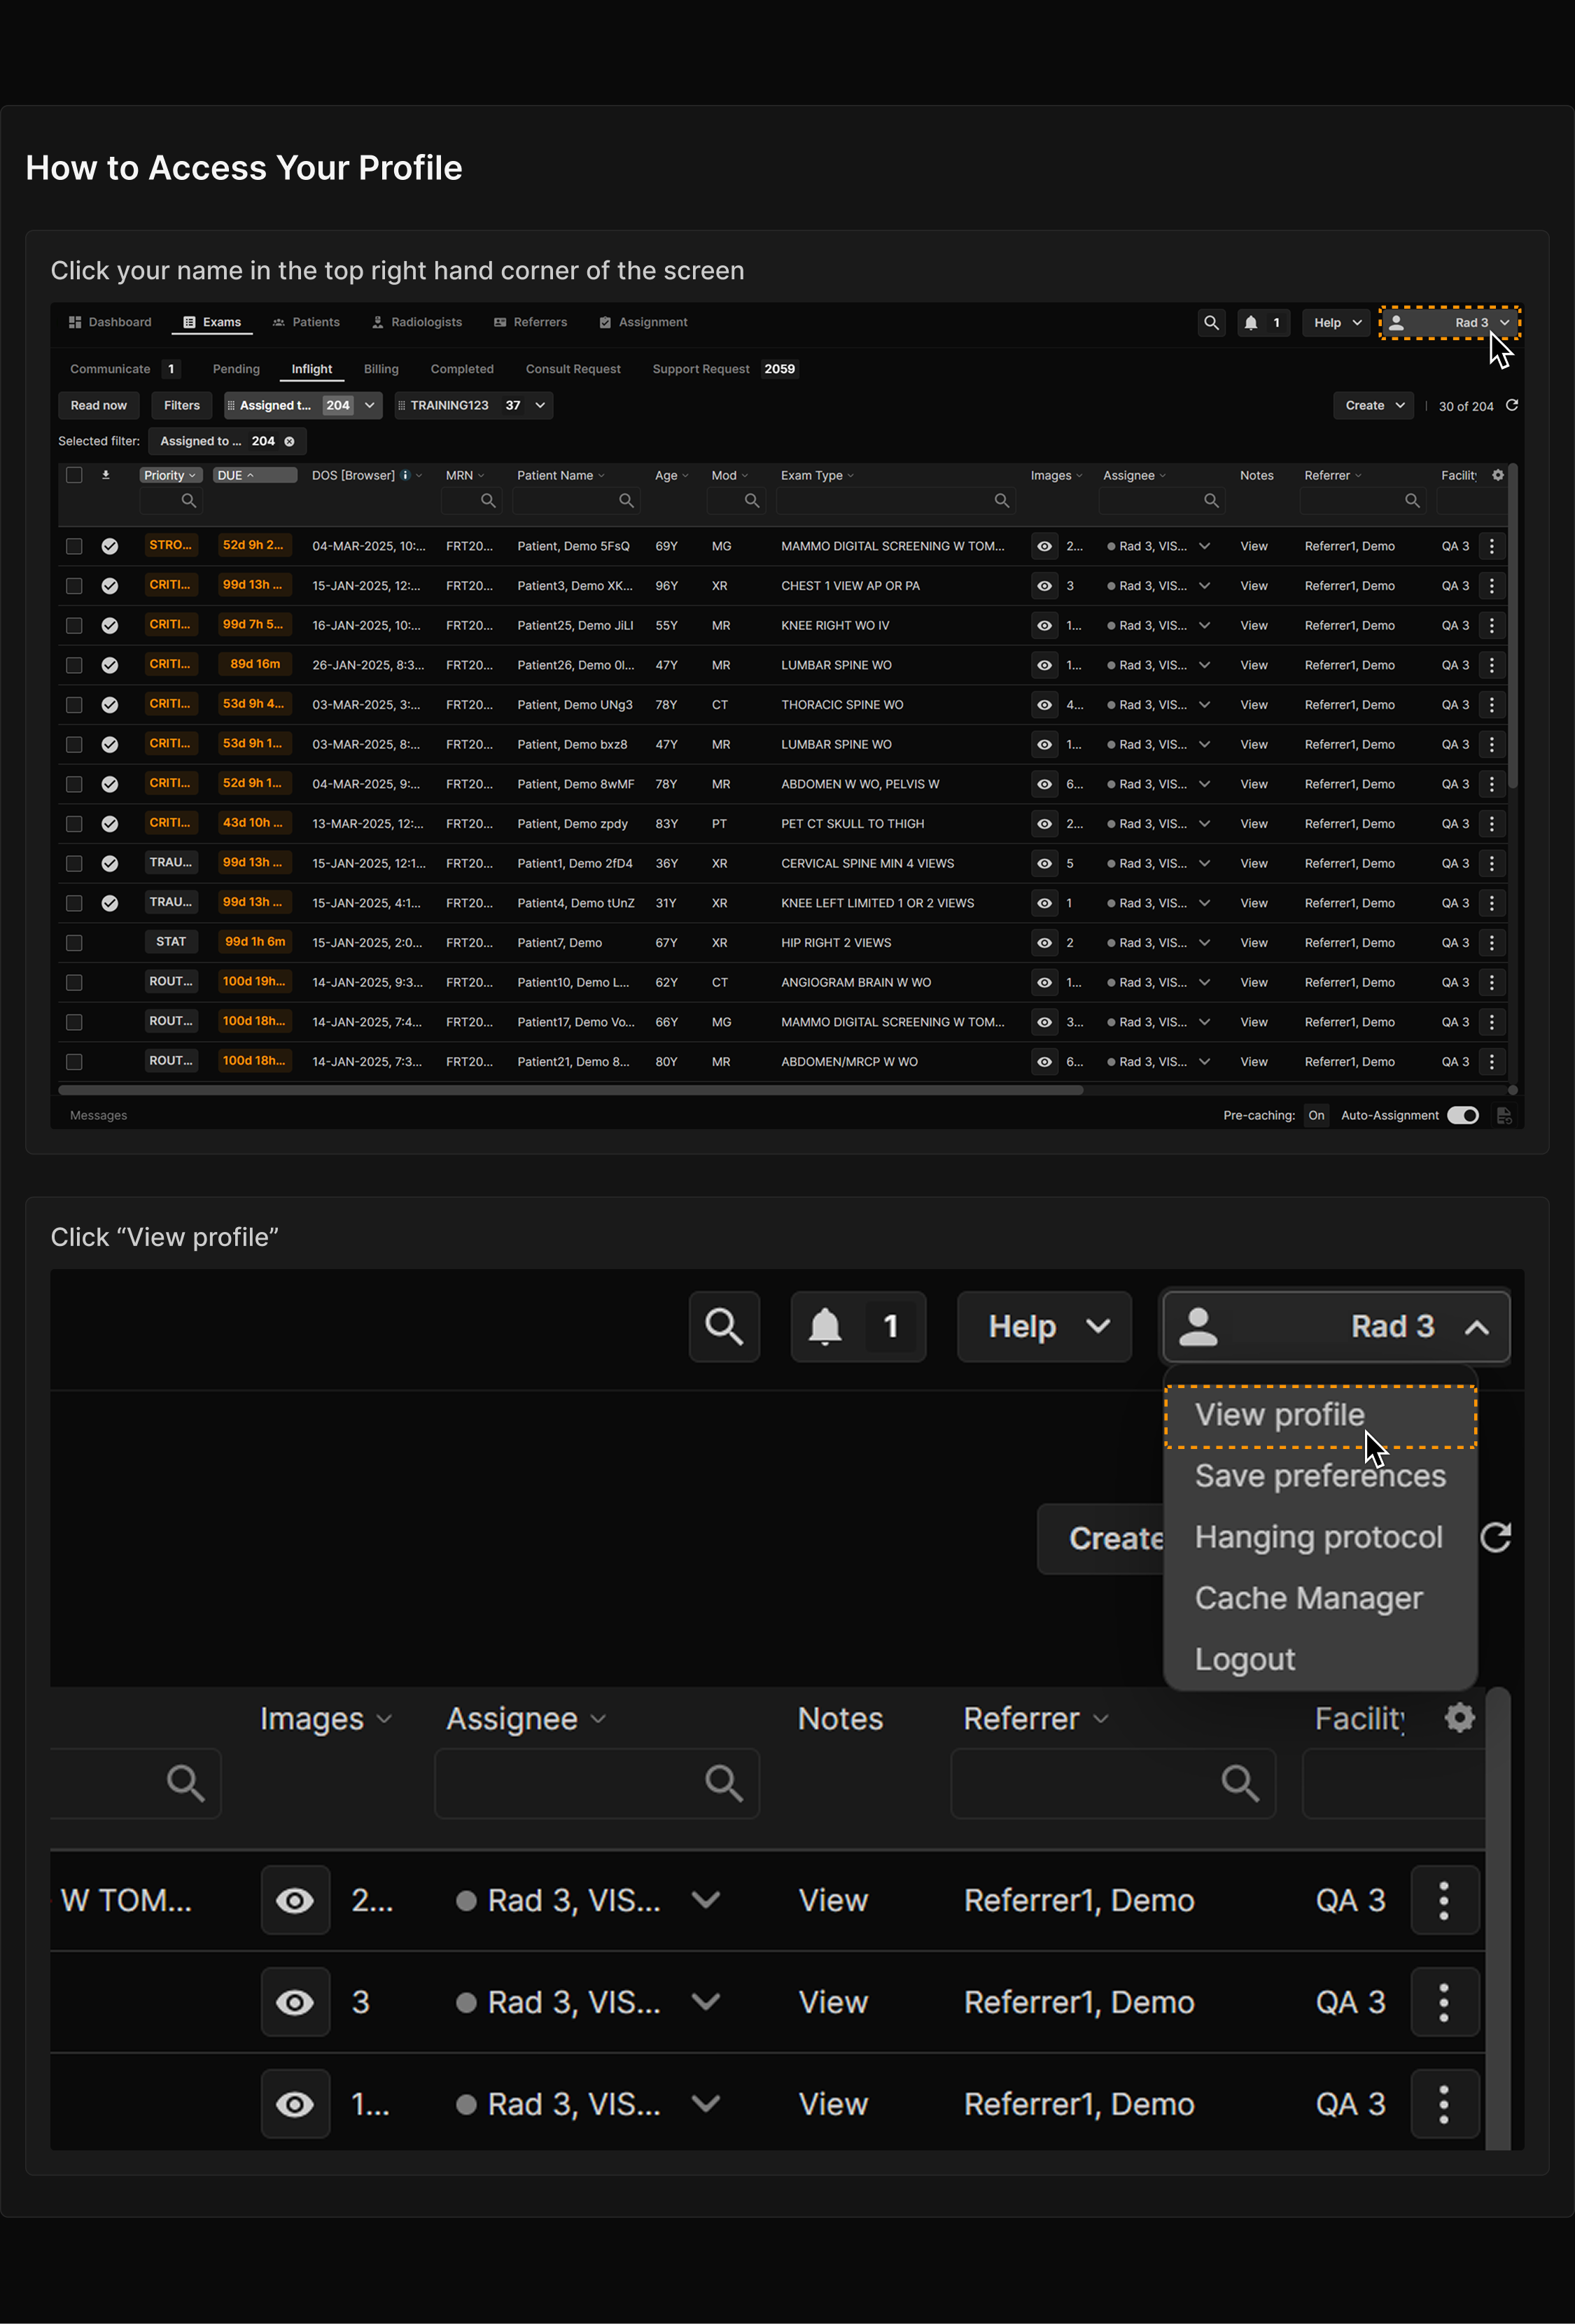The height and width of the screenshot is (2324, 1575).
Task: Open the Filters button
Action: [182, 405]
